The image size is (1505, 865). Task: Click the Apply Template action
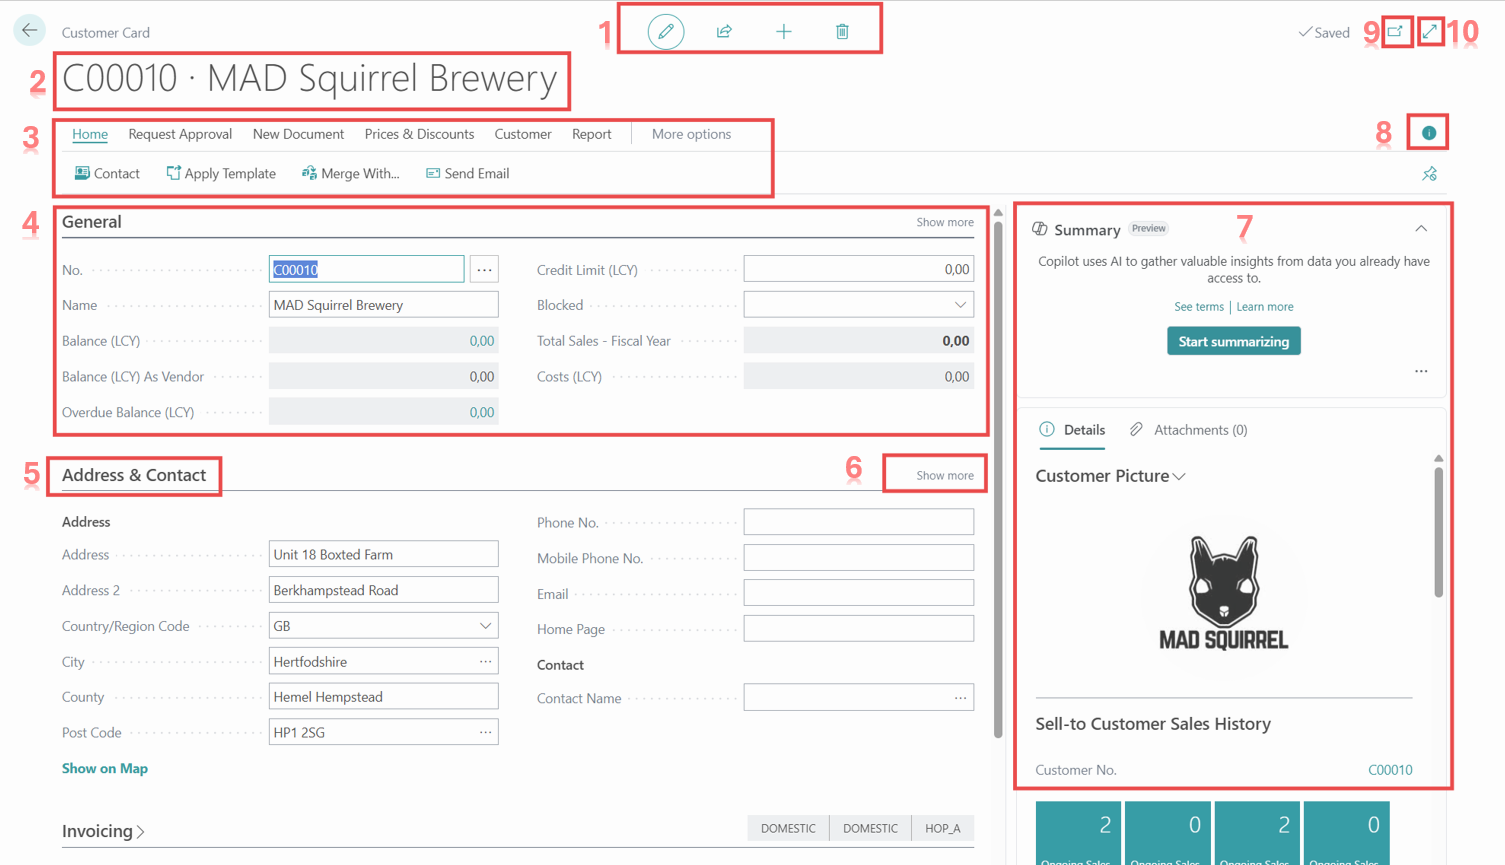221,173
